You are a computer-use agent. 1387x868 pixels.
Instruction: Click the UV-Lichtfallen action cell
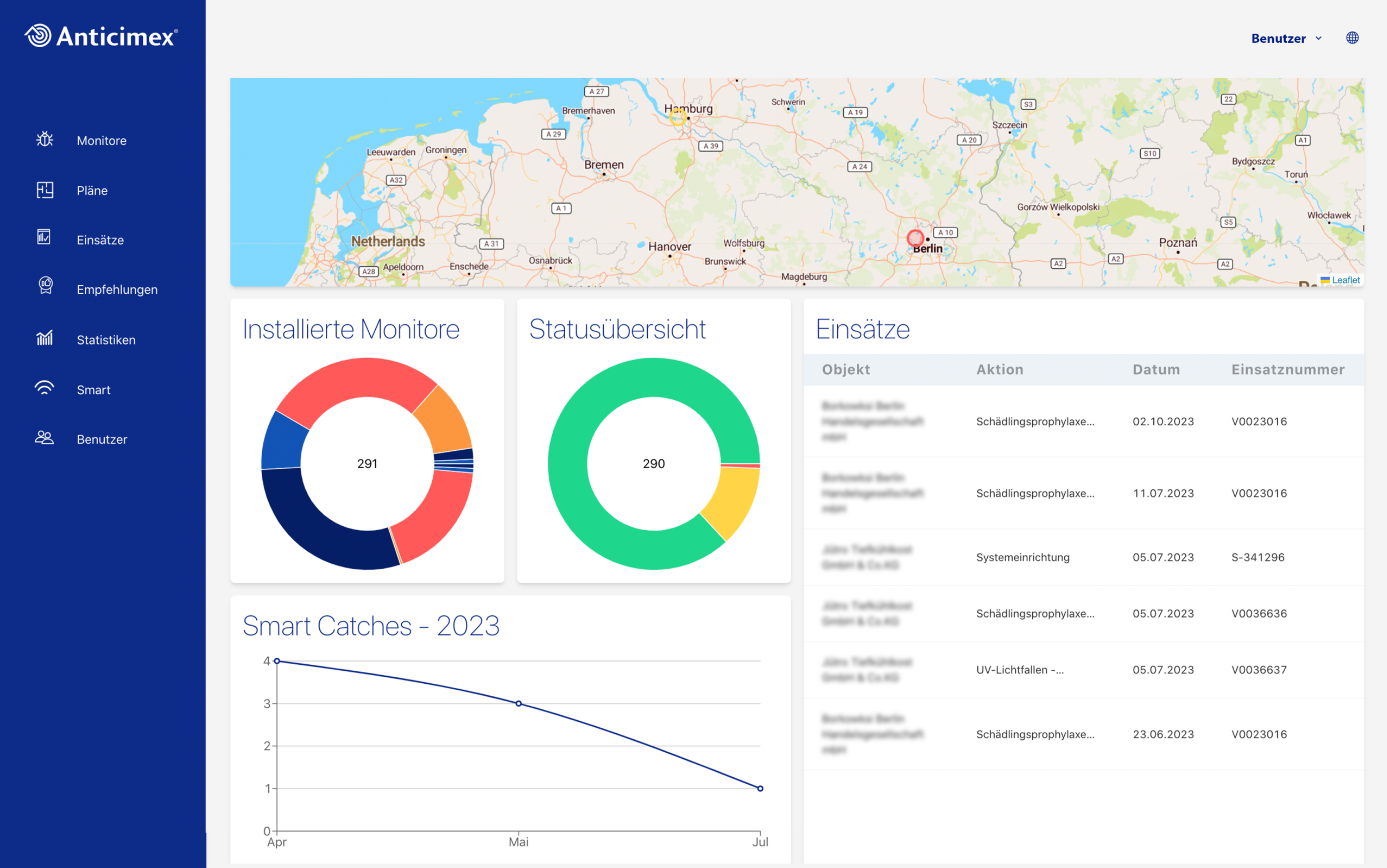pos(1020,669)
